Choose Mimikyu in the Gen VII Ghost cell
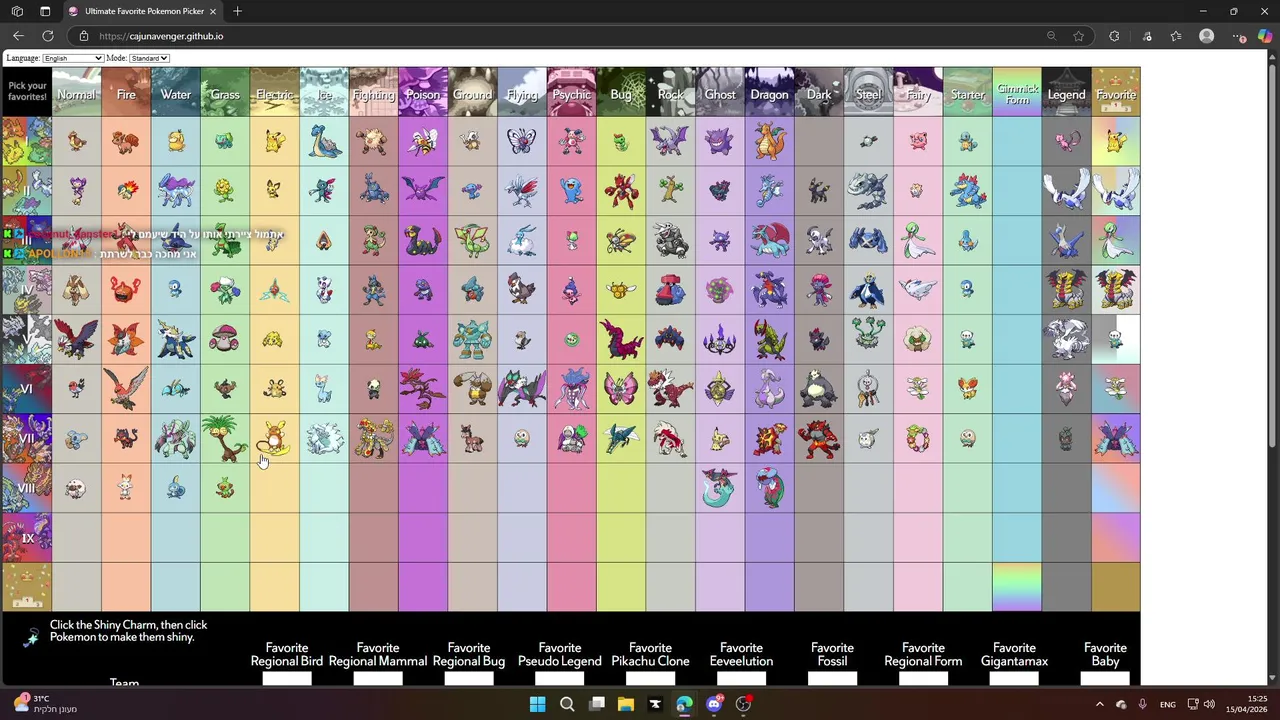1280x720 pixels. (720, 438)
